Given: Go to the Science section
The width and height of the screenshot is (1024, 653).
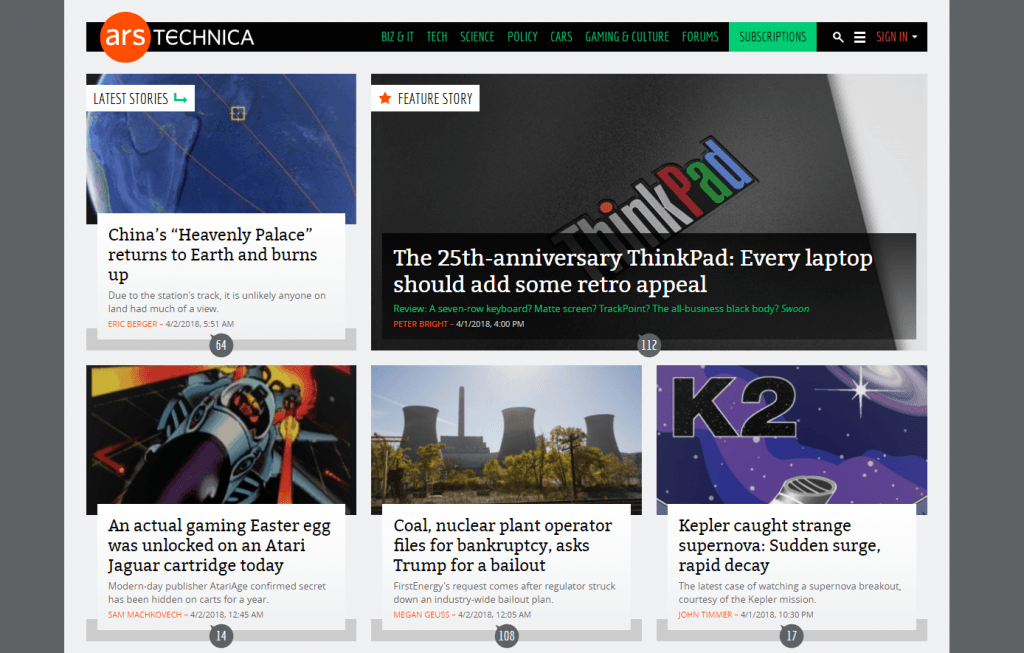Looking at the screenshot, I should click(477, 37).
